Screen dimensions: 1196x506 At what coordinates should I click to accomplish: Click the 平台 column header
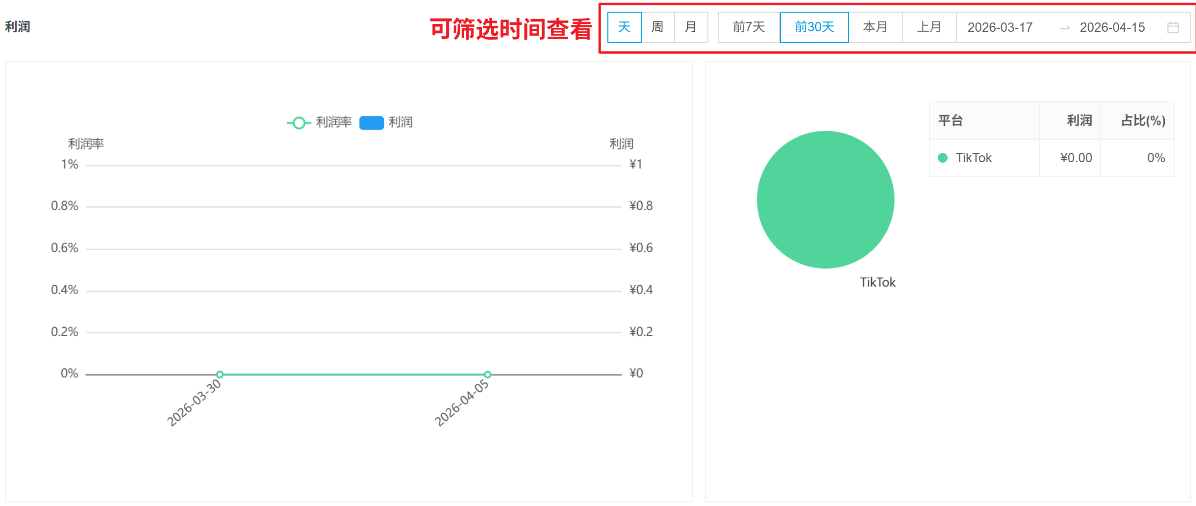coord(950,121)
